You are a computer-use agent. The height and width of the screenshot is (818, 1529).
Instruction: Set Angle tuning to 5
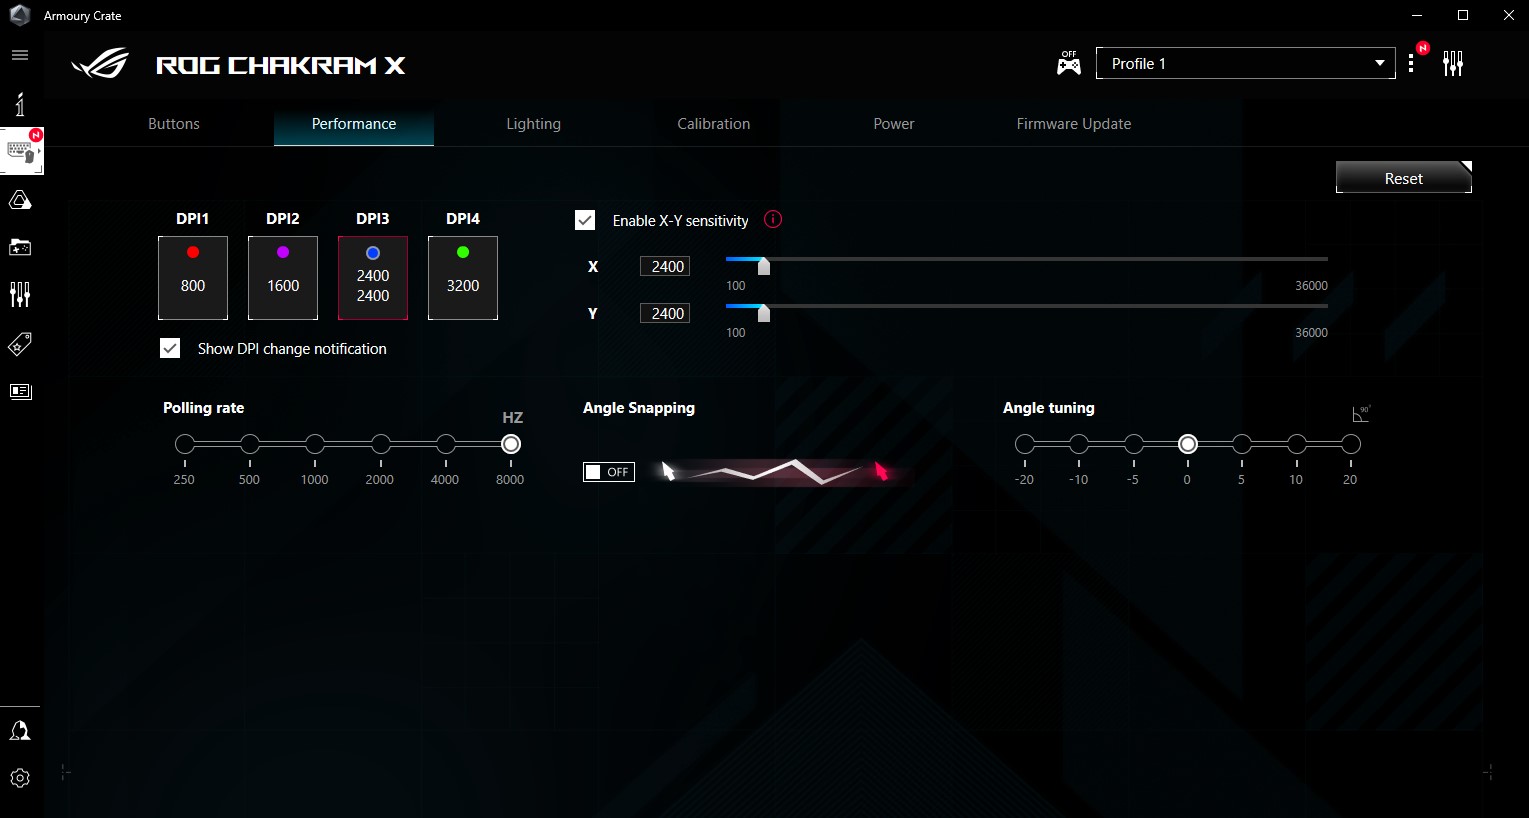(x=1242, y=444)
